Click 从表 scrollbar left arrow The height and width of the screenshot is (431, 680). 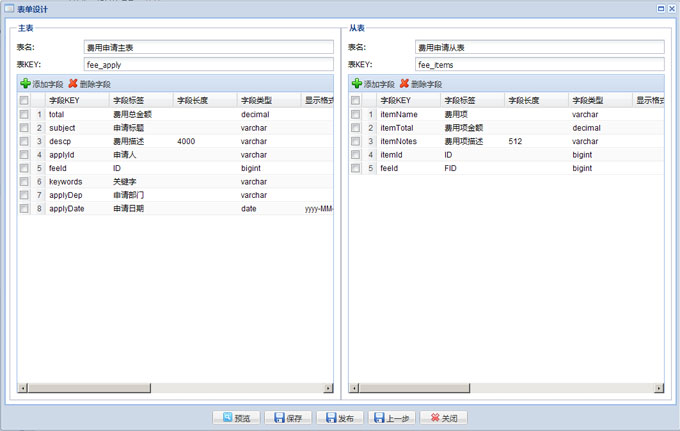pos(354,388)
